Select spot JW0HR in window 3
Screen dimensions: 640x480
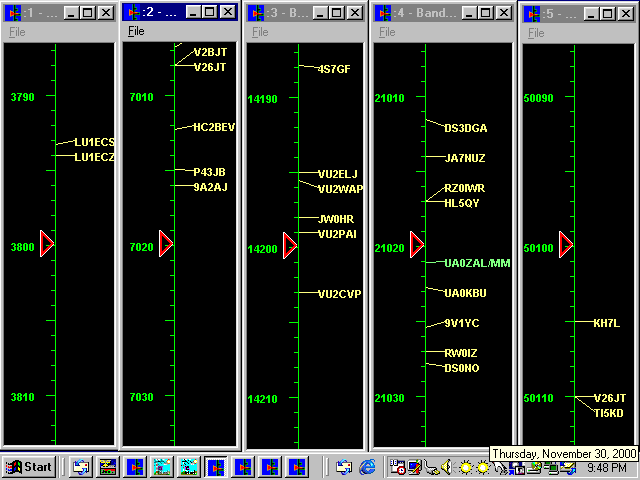(336, 219)
